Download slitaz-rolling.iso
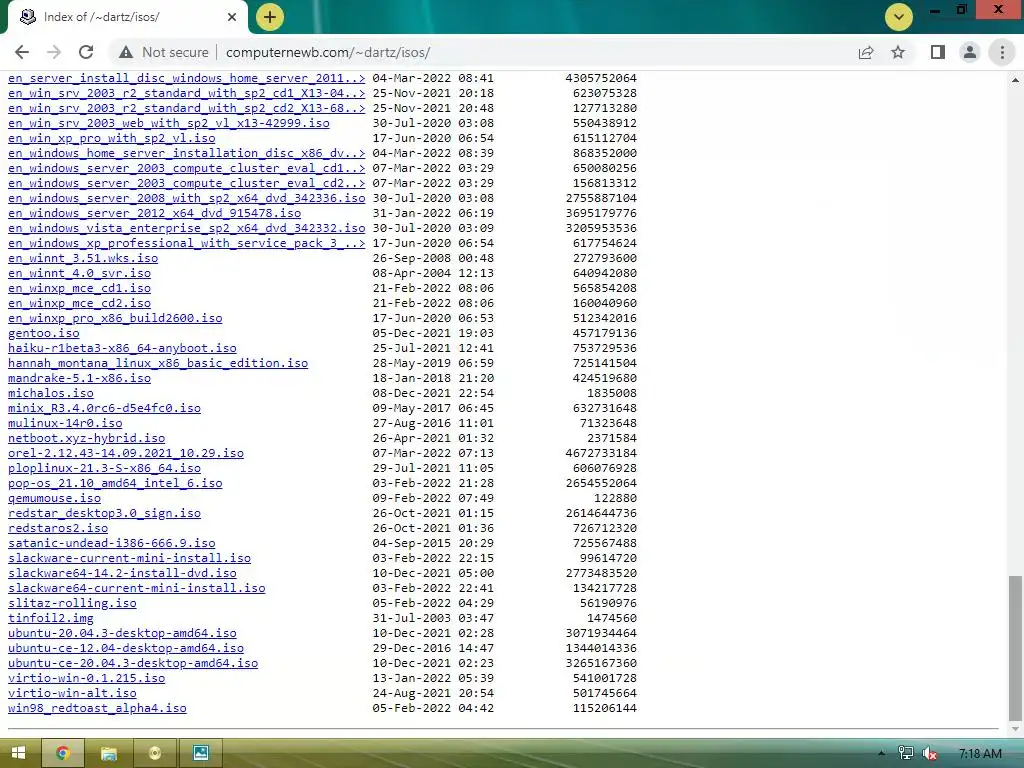Screen dimensions: 1024x768 pos(72,603)
